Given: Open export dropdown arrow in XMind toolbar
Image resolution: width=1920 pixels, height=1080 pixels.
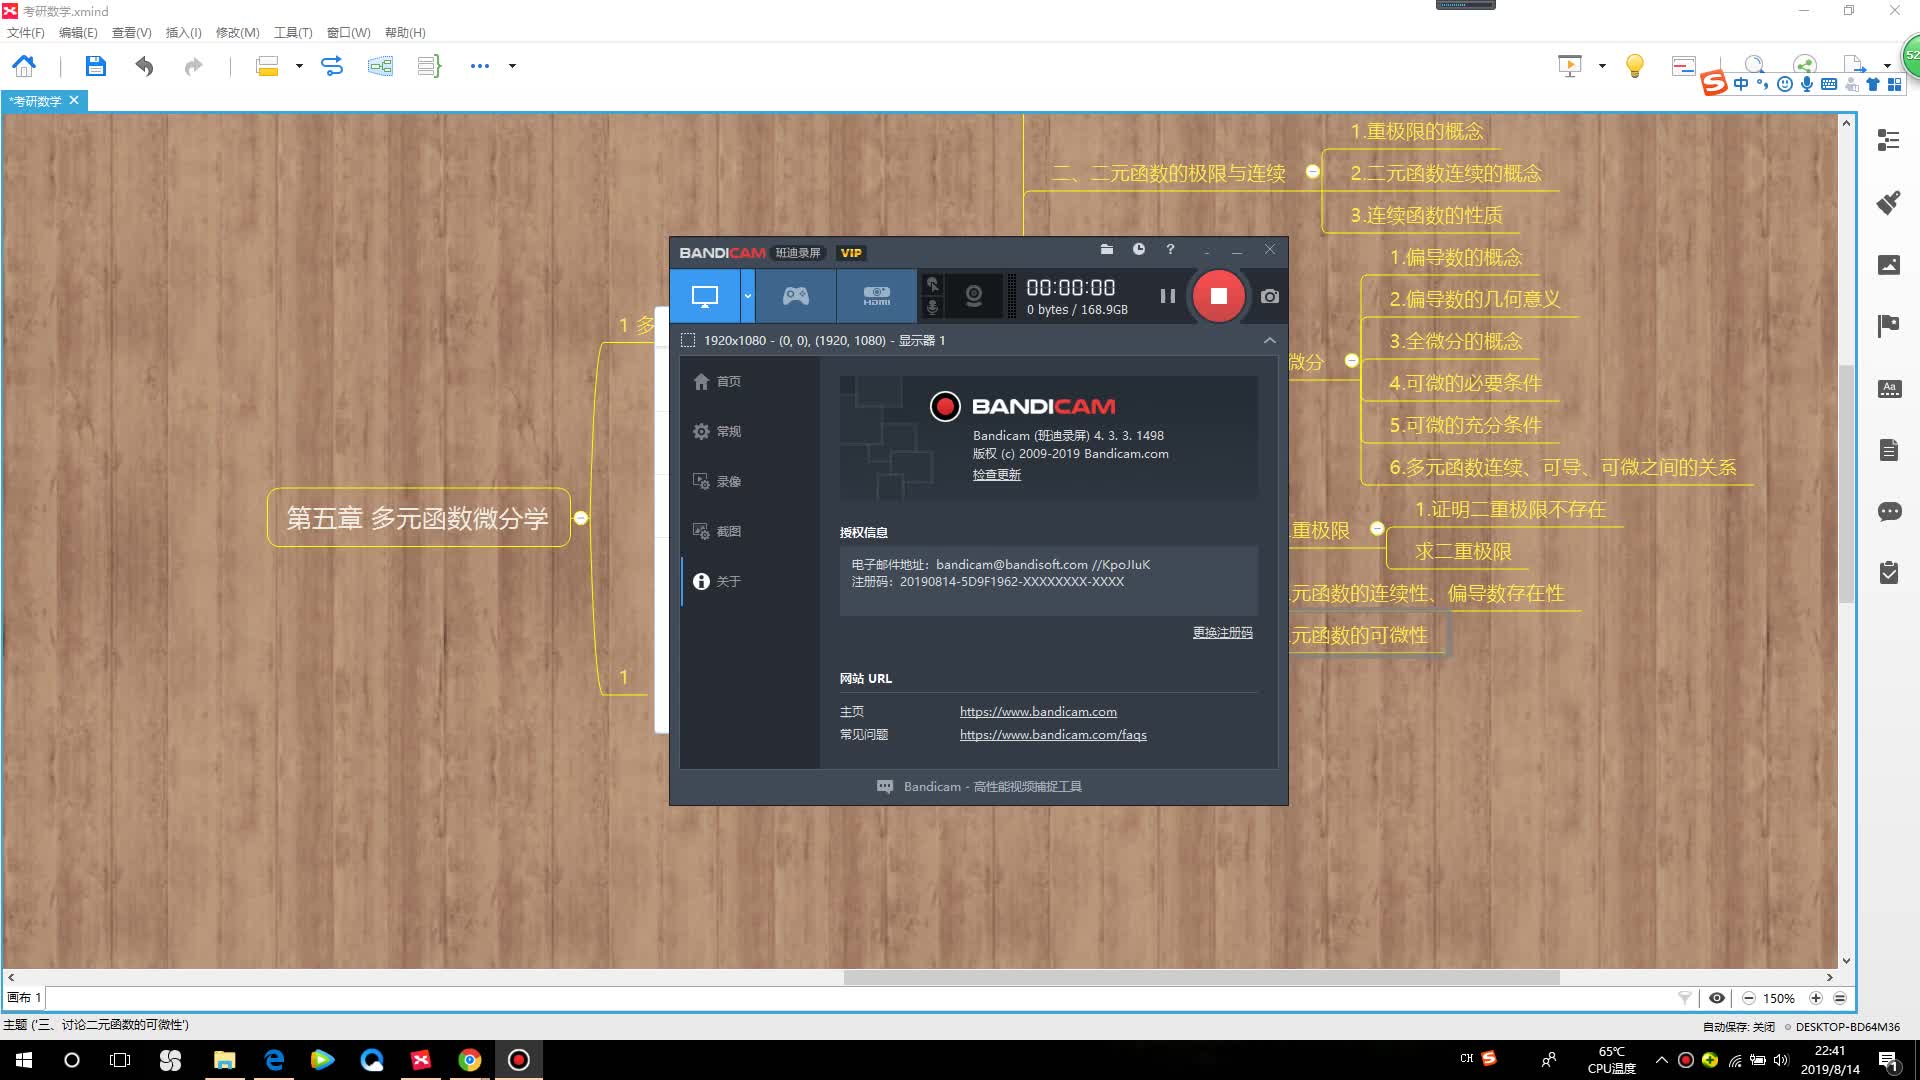Looking at the screenshot, I should tap(1886, 66).
